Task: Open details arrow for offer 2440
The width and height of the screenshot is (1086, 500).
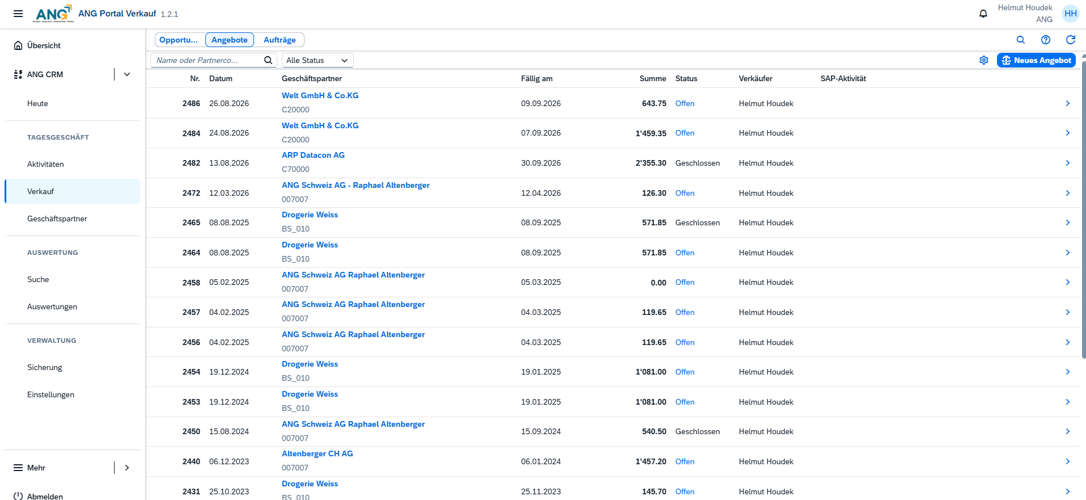Action: click(1067, 461)
